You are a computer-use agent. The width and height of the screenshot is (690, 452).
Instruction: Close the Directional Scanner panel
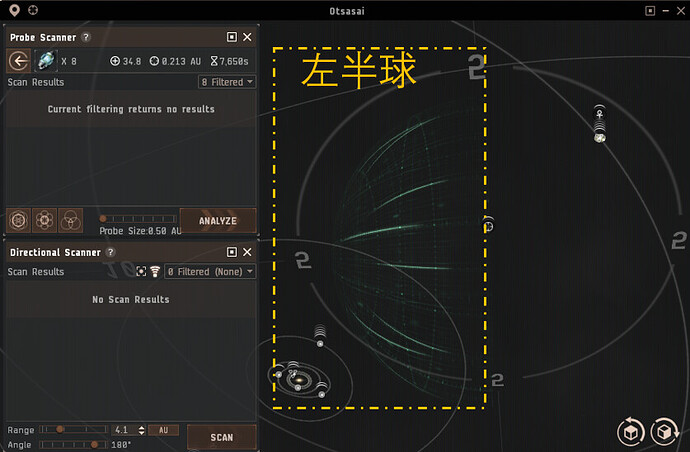(x=247, y=252)
